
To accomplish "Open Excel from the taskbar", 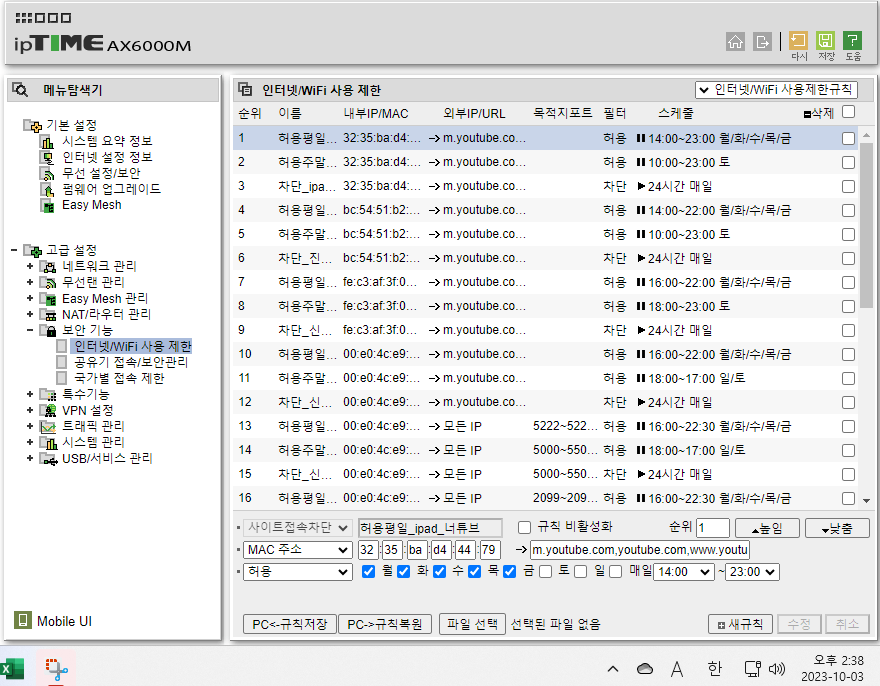I will (12, 669).
